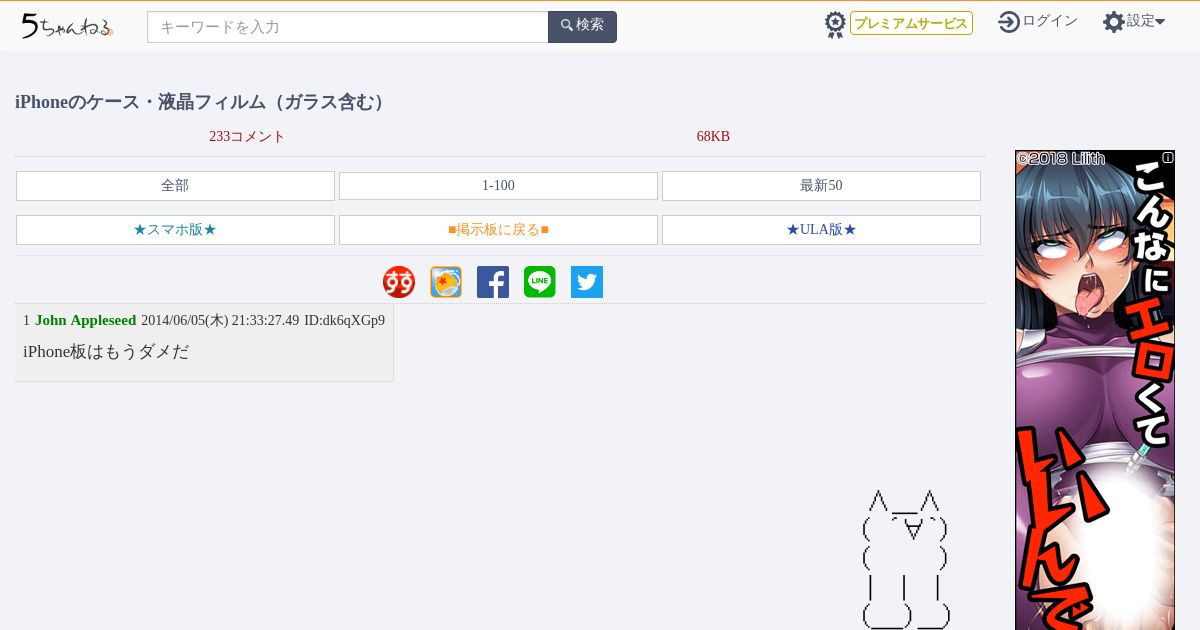Image resolution: width=1200 pixels, height=630 pixels.
Task: Click post date 2014/06/05(木) 21:33:27.49
Action: (220, 321)
